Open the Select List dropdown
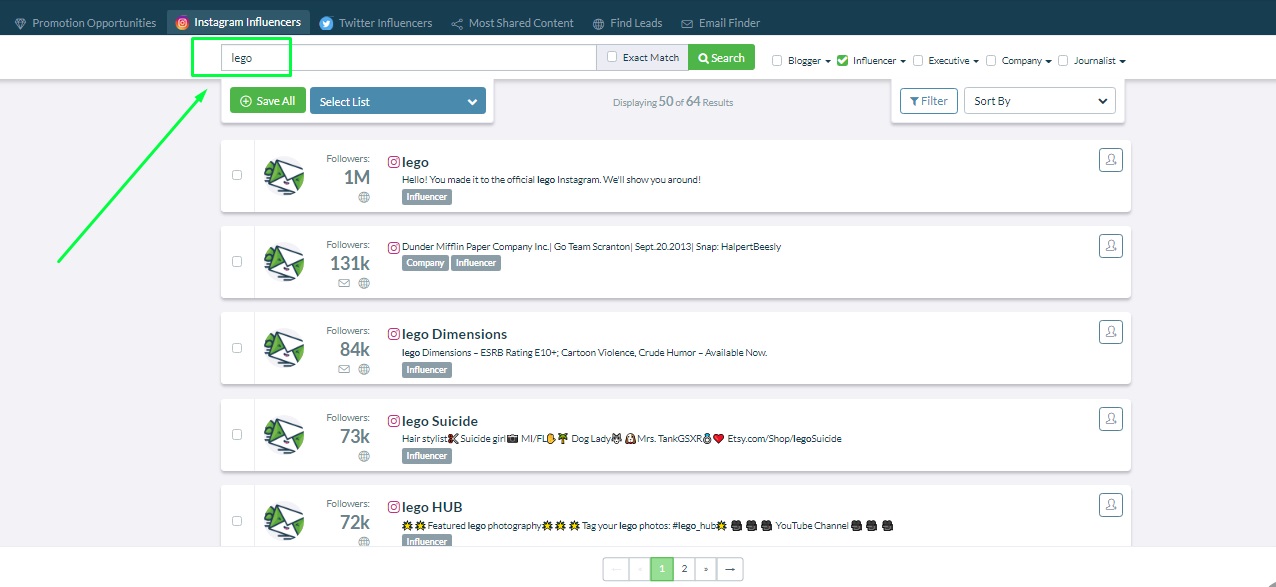This screenshot has width=1276, height=587. coord(398,101)
